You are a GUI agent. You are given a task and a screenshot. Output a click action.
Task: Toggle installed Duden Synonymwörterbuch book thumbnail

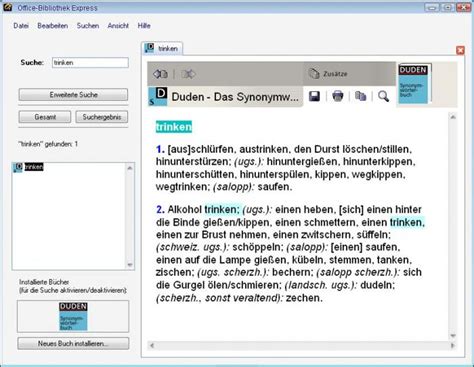(73, 316)
